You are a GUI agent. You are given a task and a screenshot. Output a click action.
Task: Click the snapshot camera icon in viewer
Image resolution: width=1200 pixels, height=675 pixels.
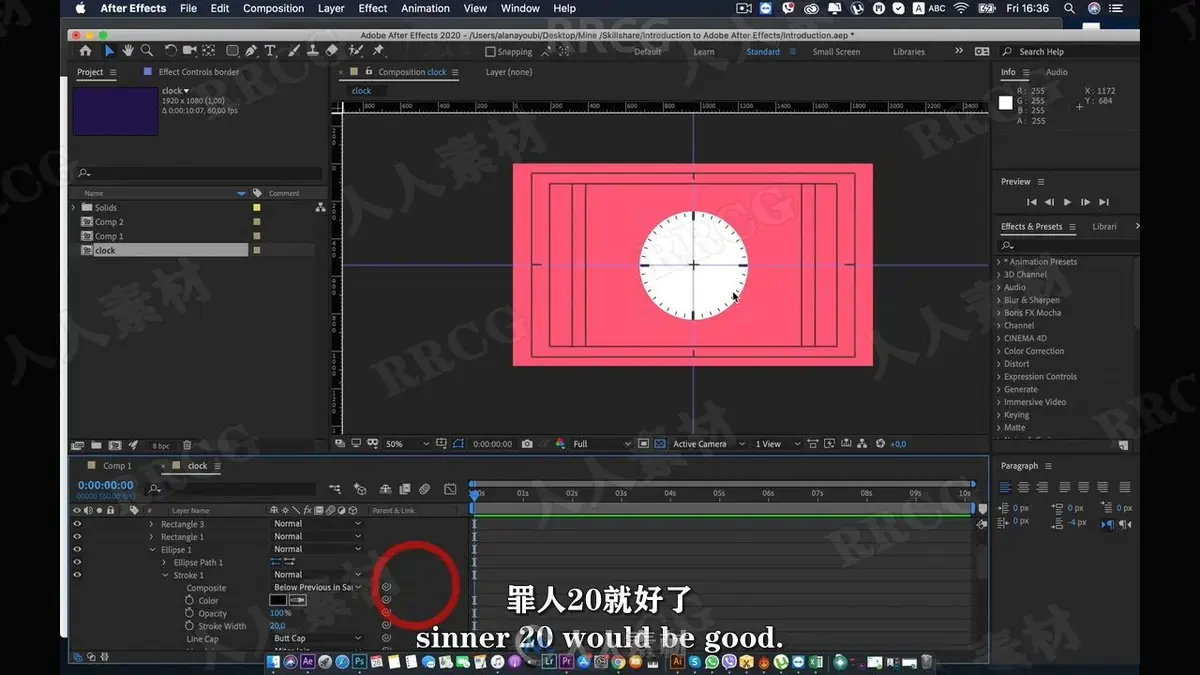pos(527,444)
